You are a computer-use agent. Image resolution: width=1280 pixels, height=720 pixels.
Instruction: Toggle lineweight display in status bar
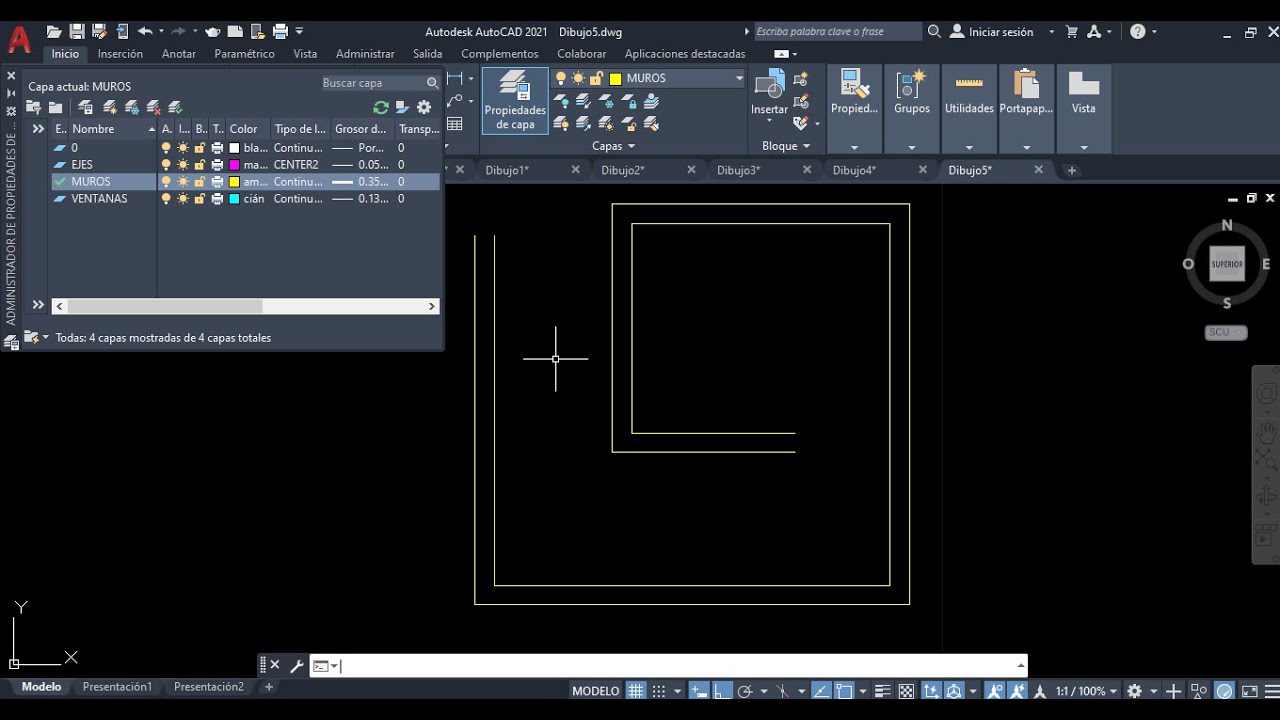[x=883, y=691]
